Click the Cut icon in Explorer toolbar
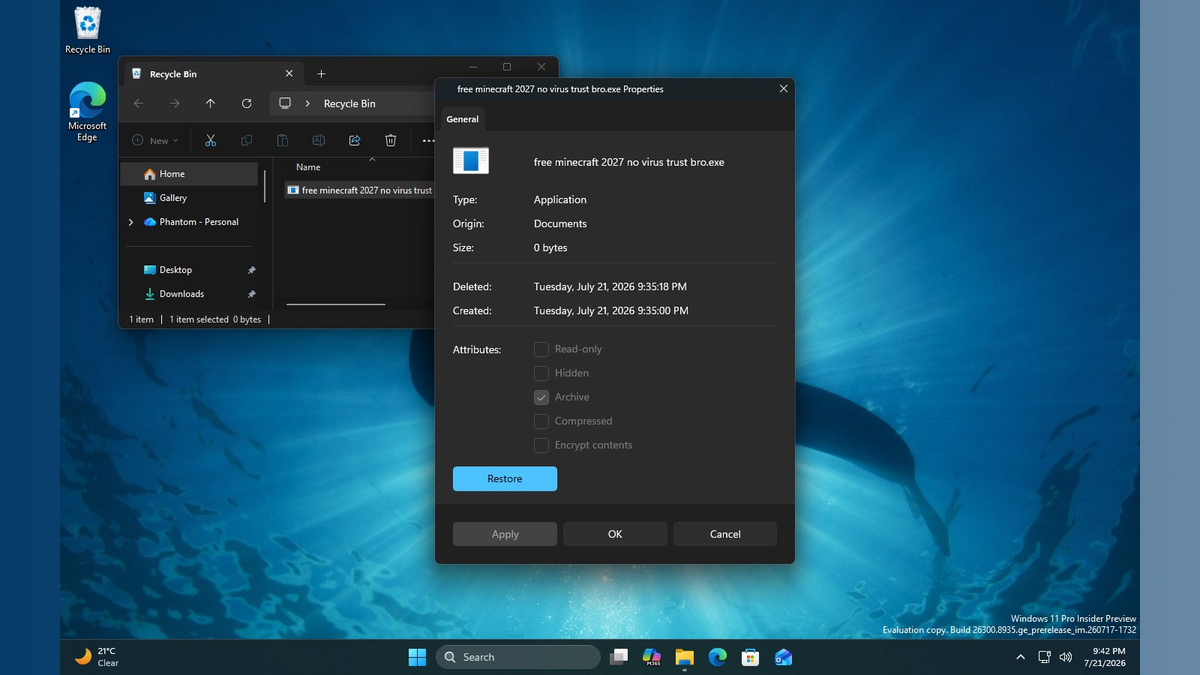The height and width of the screenshot is (675, 1200). tap(210, 141)
